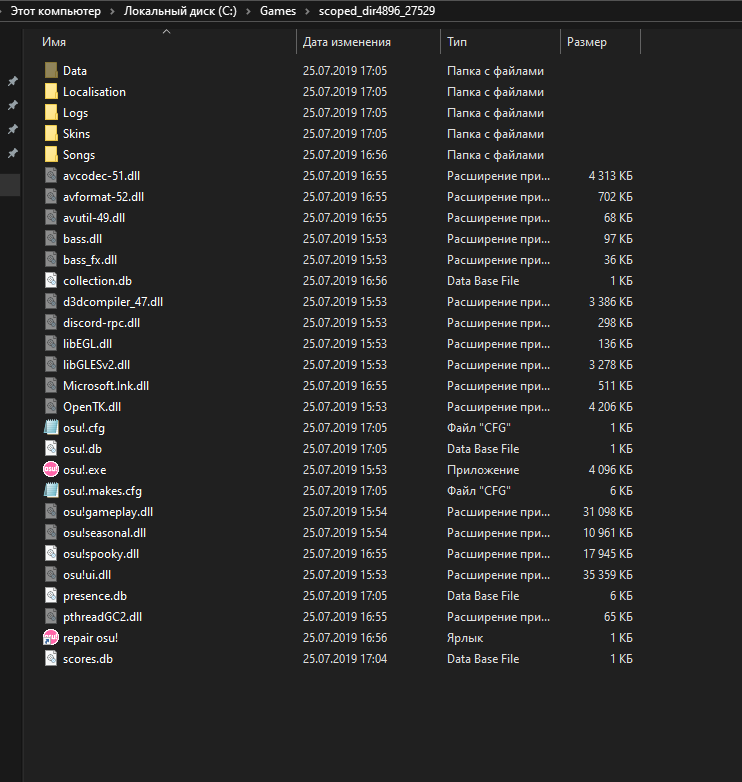
Task: Click the libEGL.dll file icon
Action: point(51,343)
